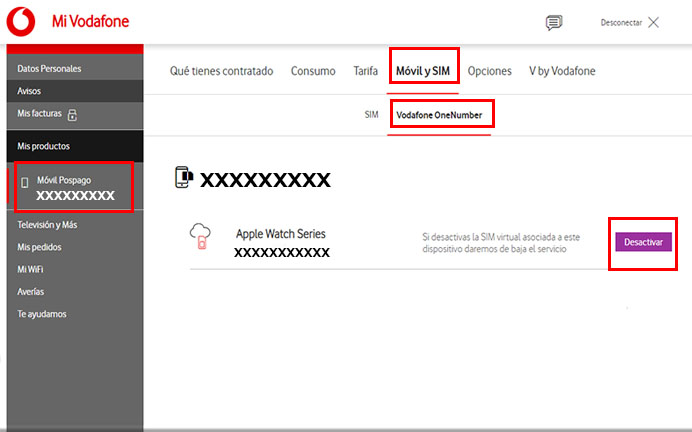Screen dimensions: 692x432
Task: Click the cloud watch icon for Apple Watch
Action: [x=200, y=237]
